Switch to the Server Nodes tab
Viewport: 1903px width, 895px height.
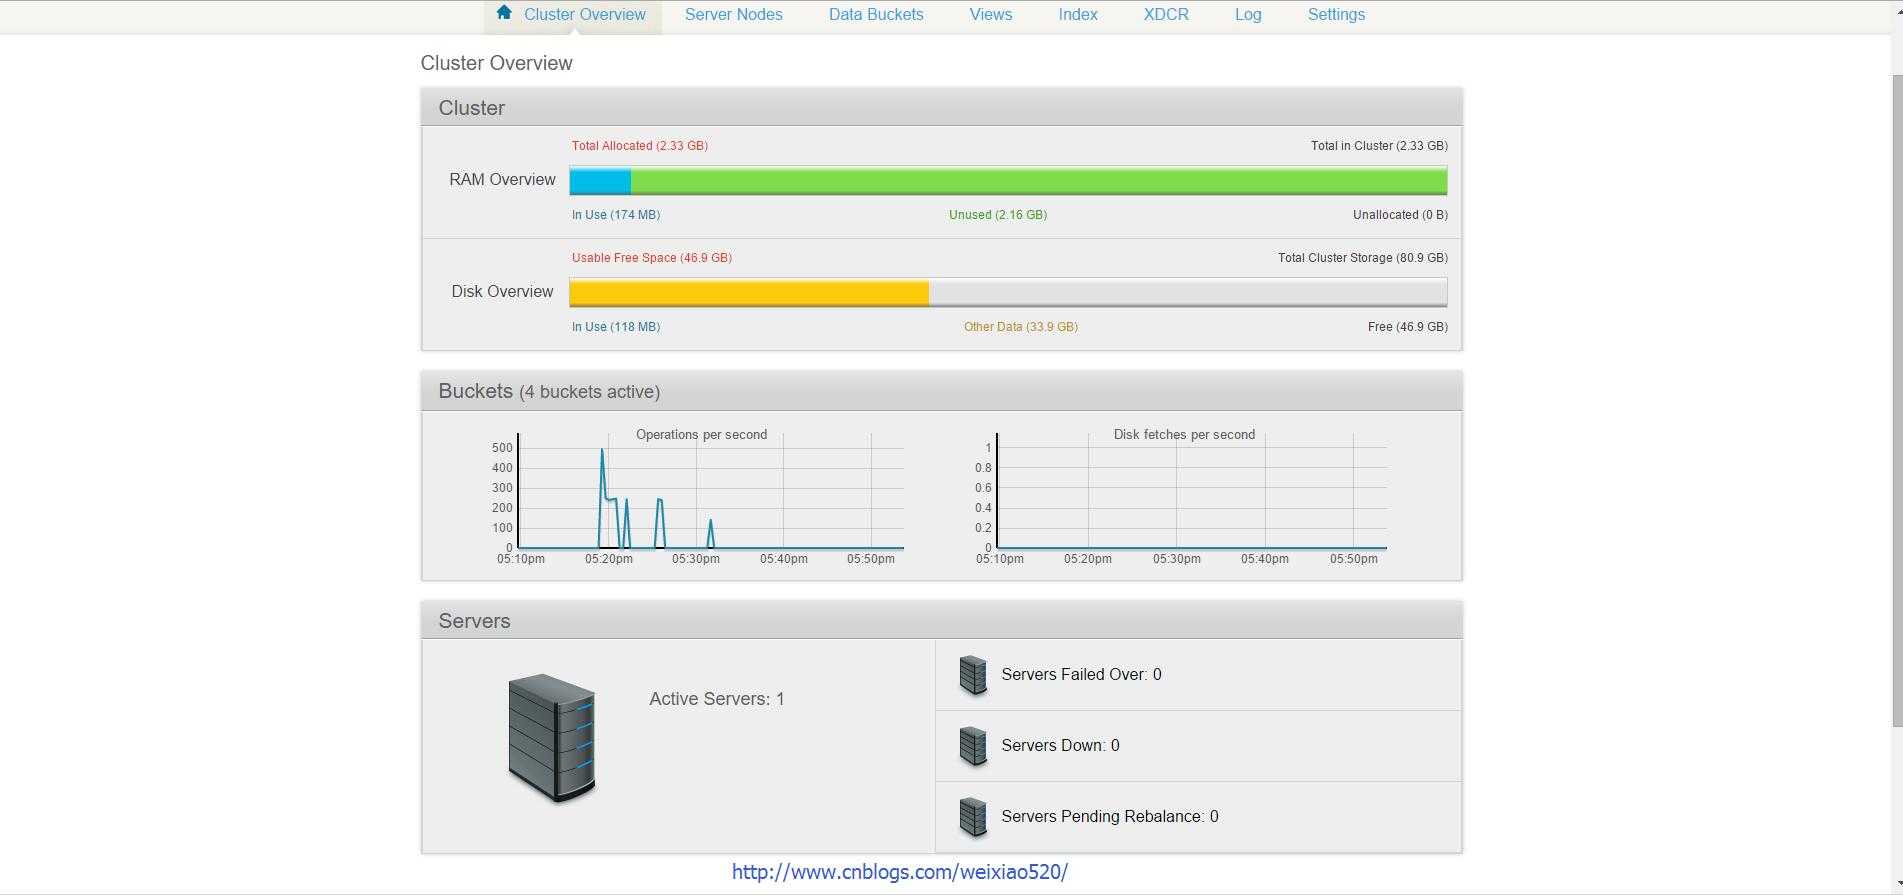(x=733, y=15)
